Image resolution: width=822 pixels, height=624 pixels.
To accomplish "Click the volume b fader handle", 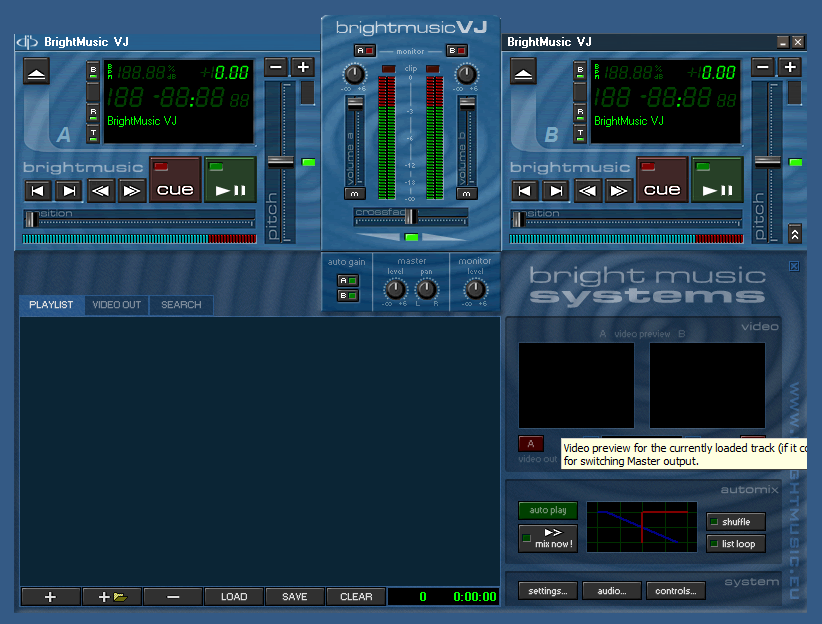I will tap(467, 103).
